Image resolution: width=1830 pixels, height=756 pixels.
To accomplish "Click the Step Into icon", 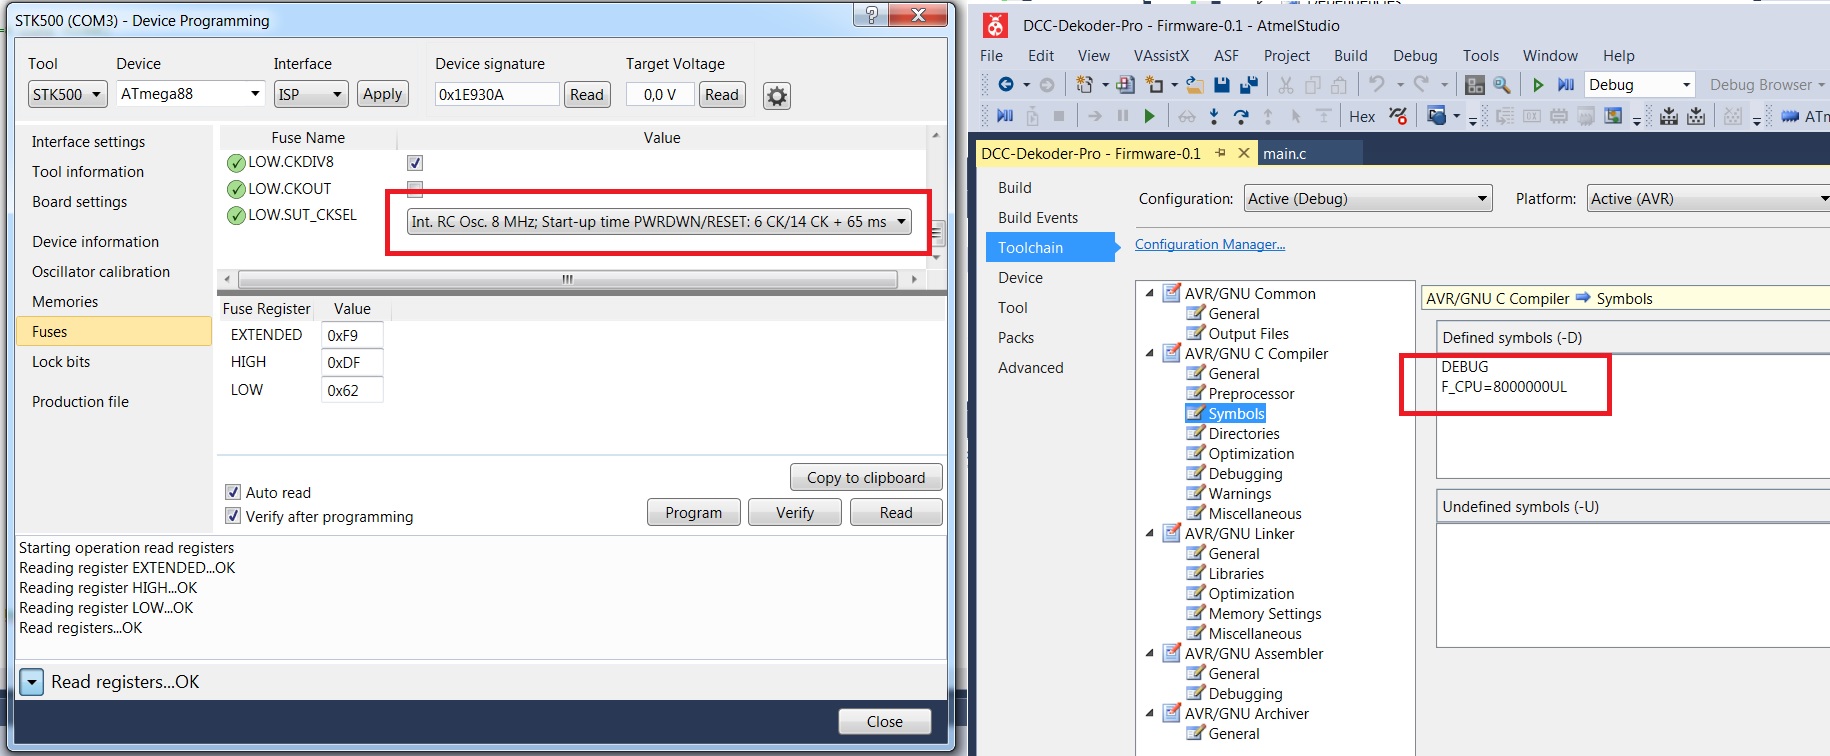I will 1214,116.
